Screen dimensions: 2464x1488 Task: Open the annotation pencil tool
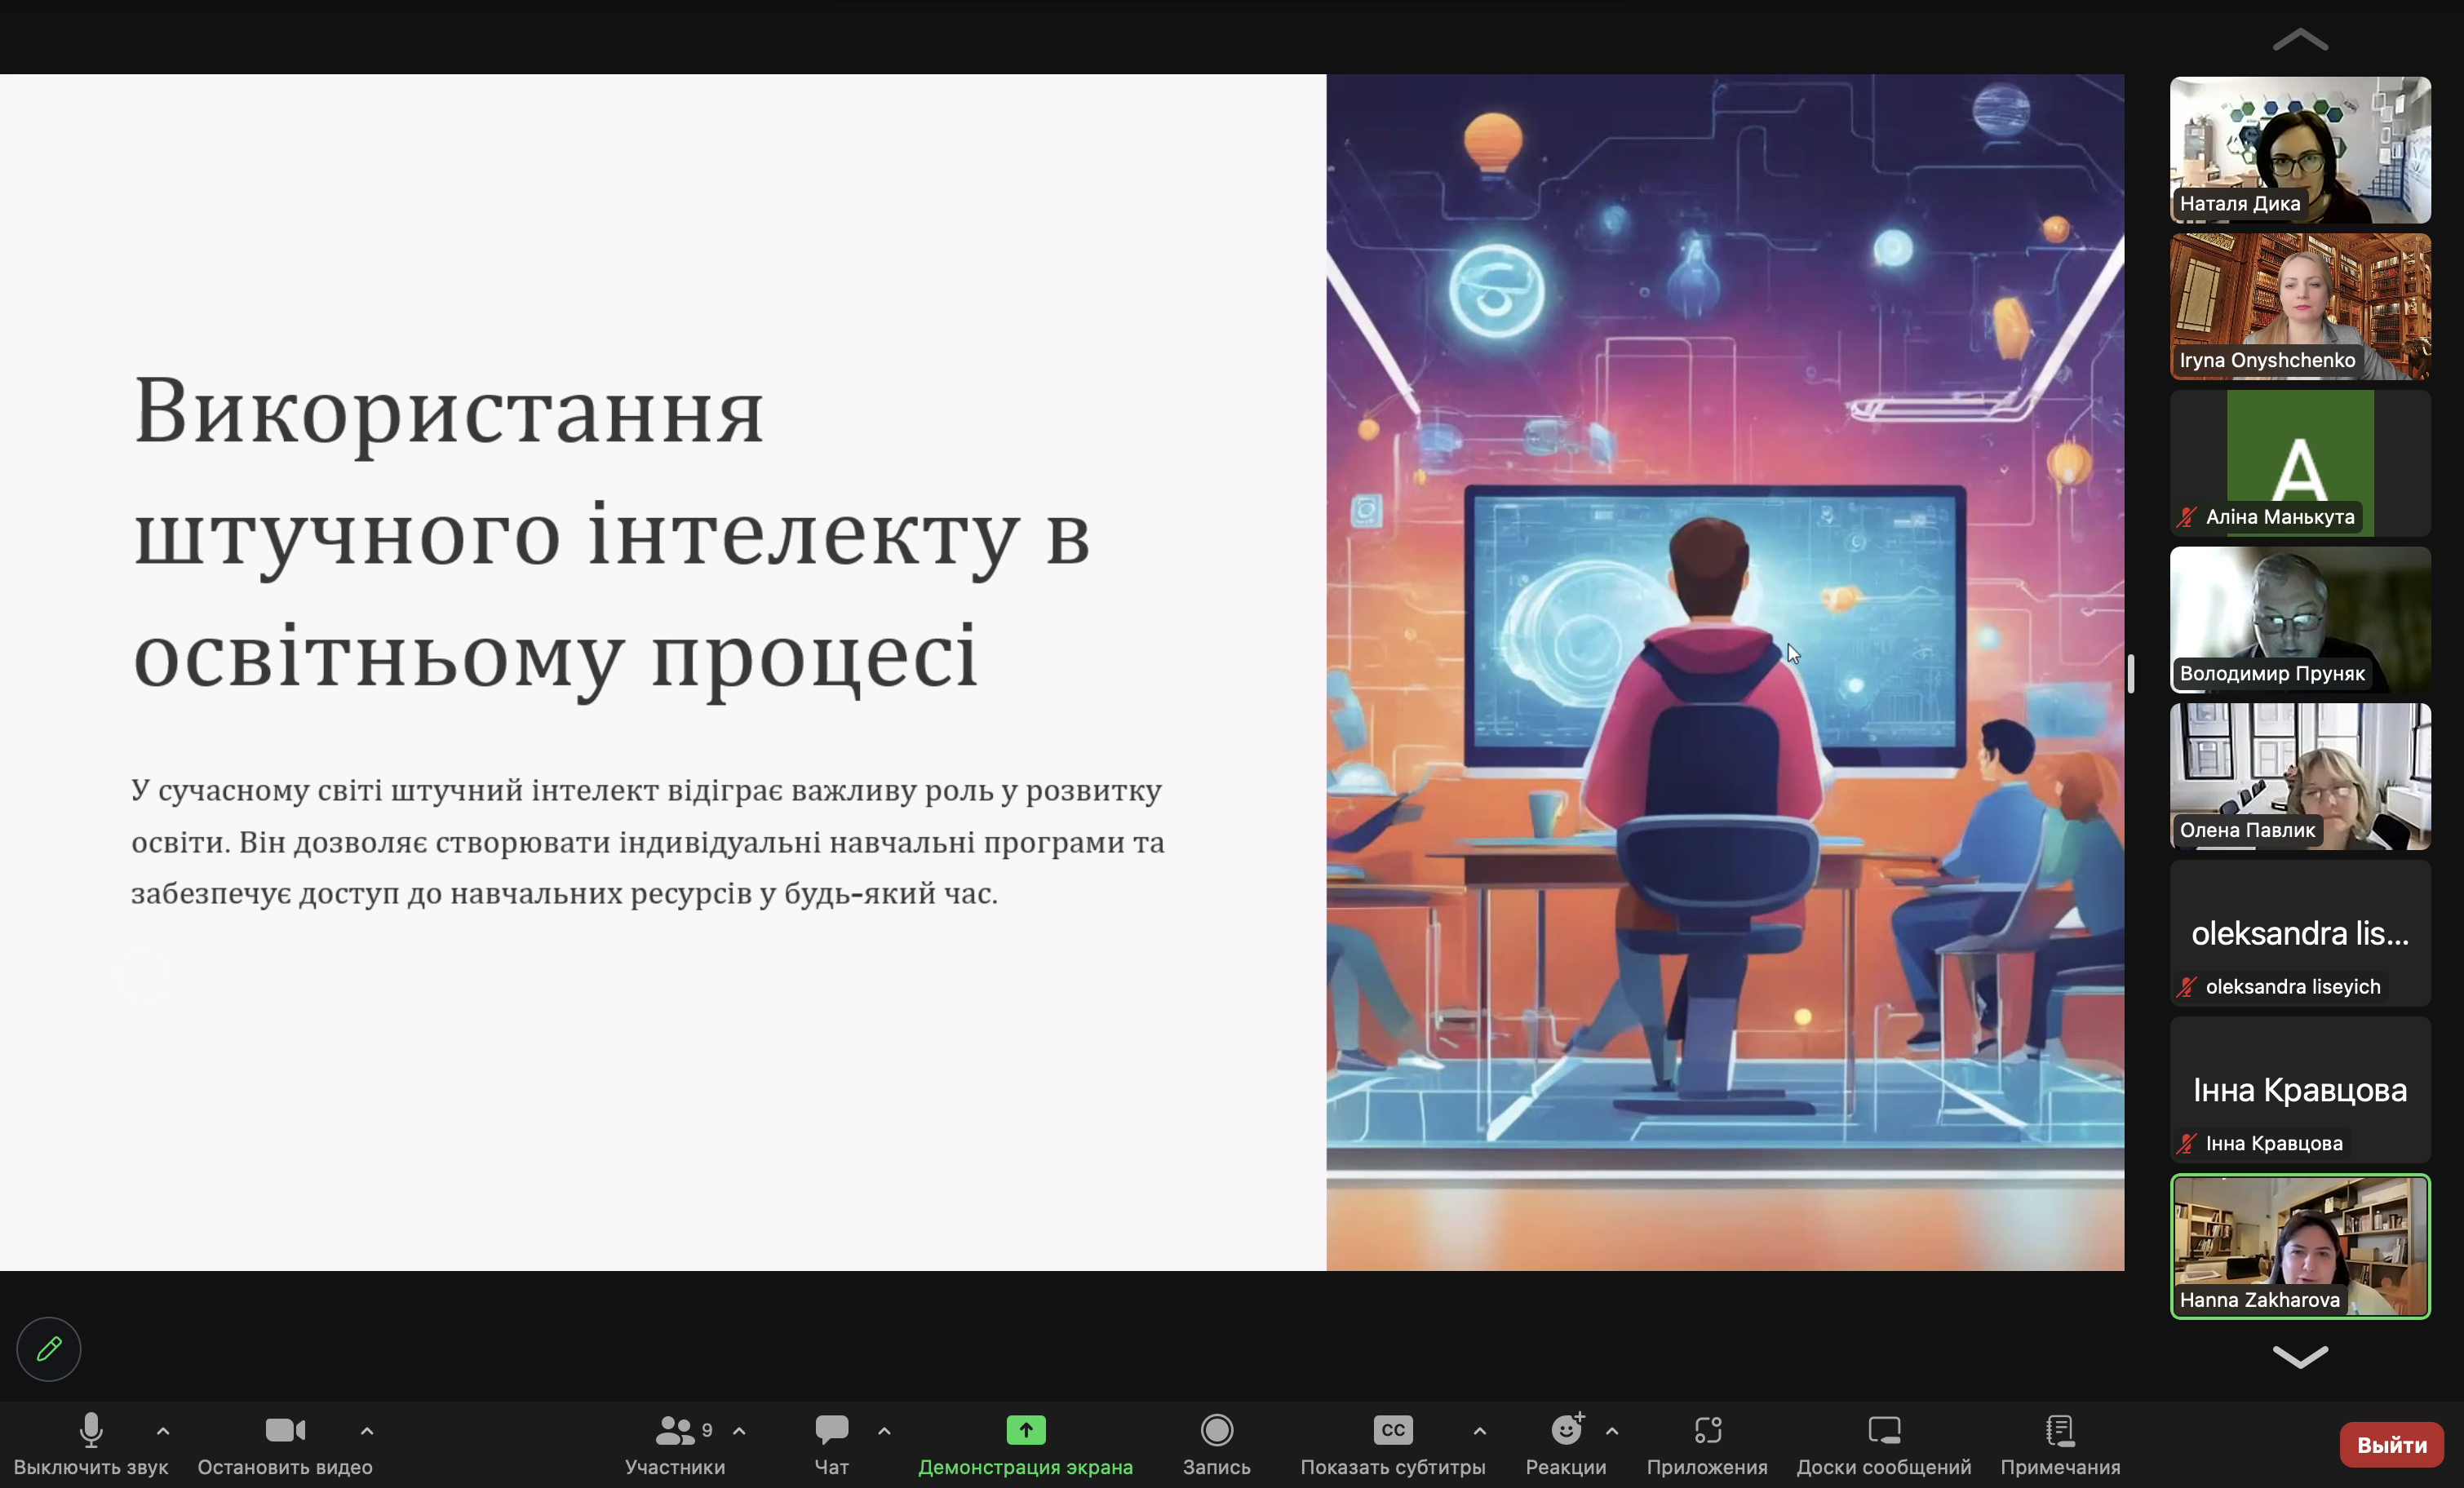click(48, 1349)
